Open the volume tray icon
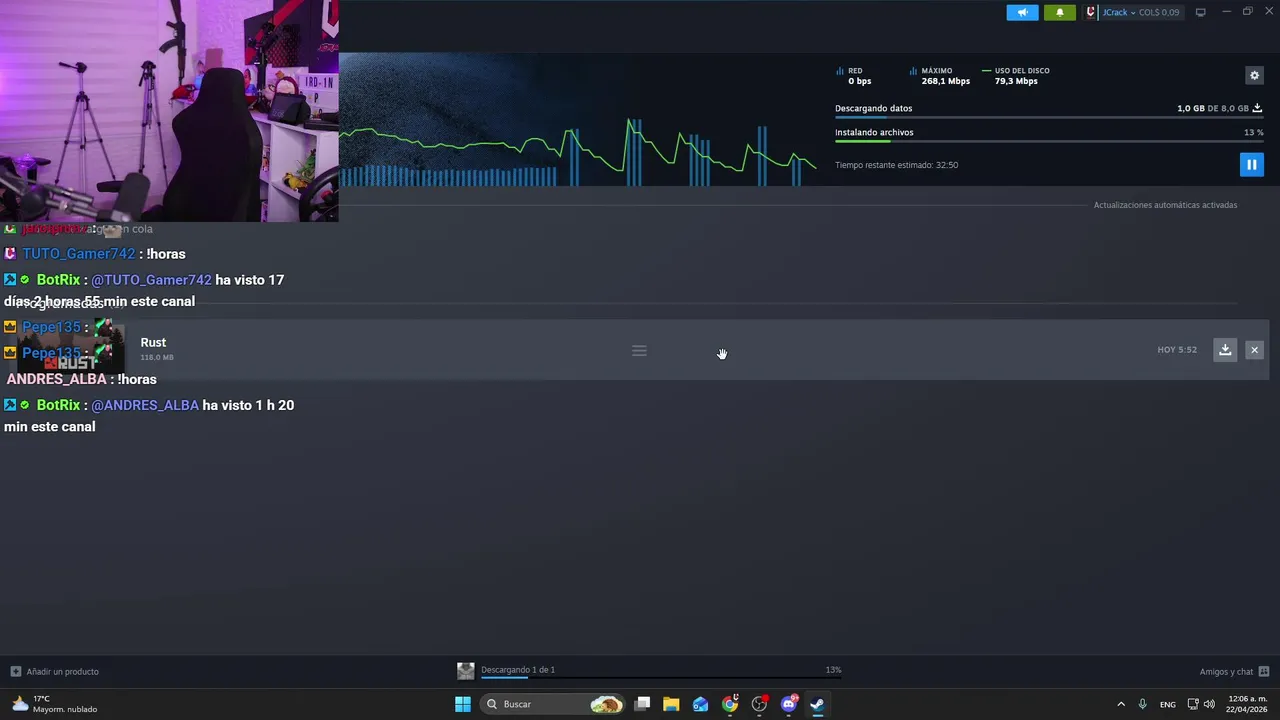 point(1209,704)
